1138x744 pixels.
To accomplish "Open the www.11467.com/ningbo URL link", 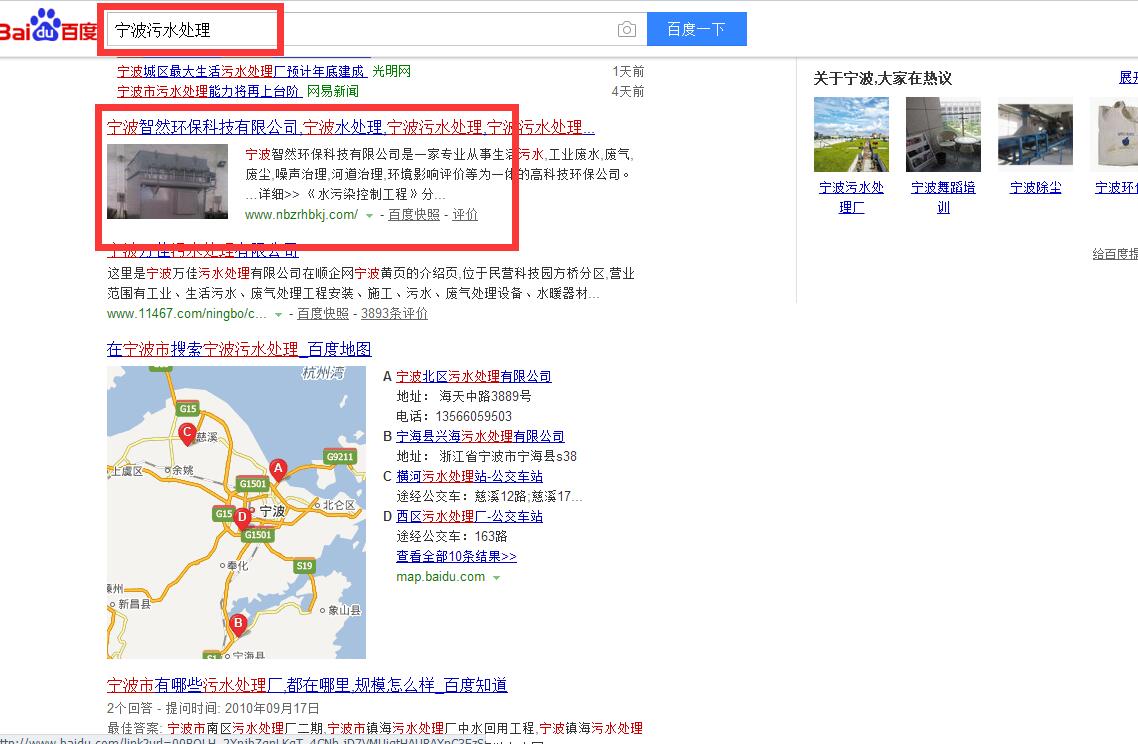I will coord(187,314).
